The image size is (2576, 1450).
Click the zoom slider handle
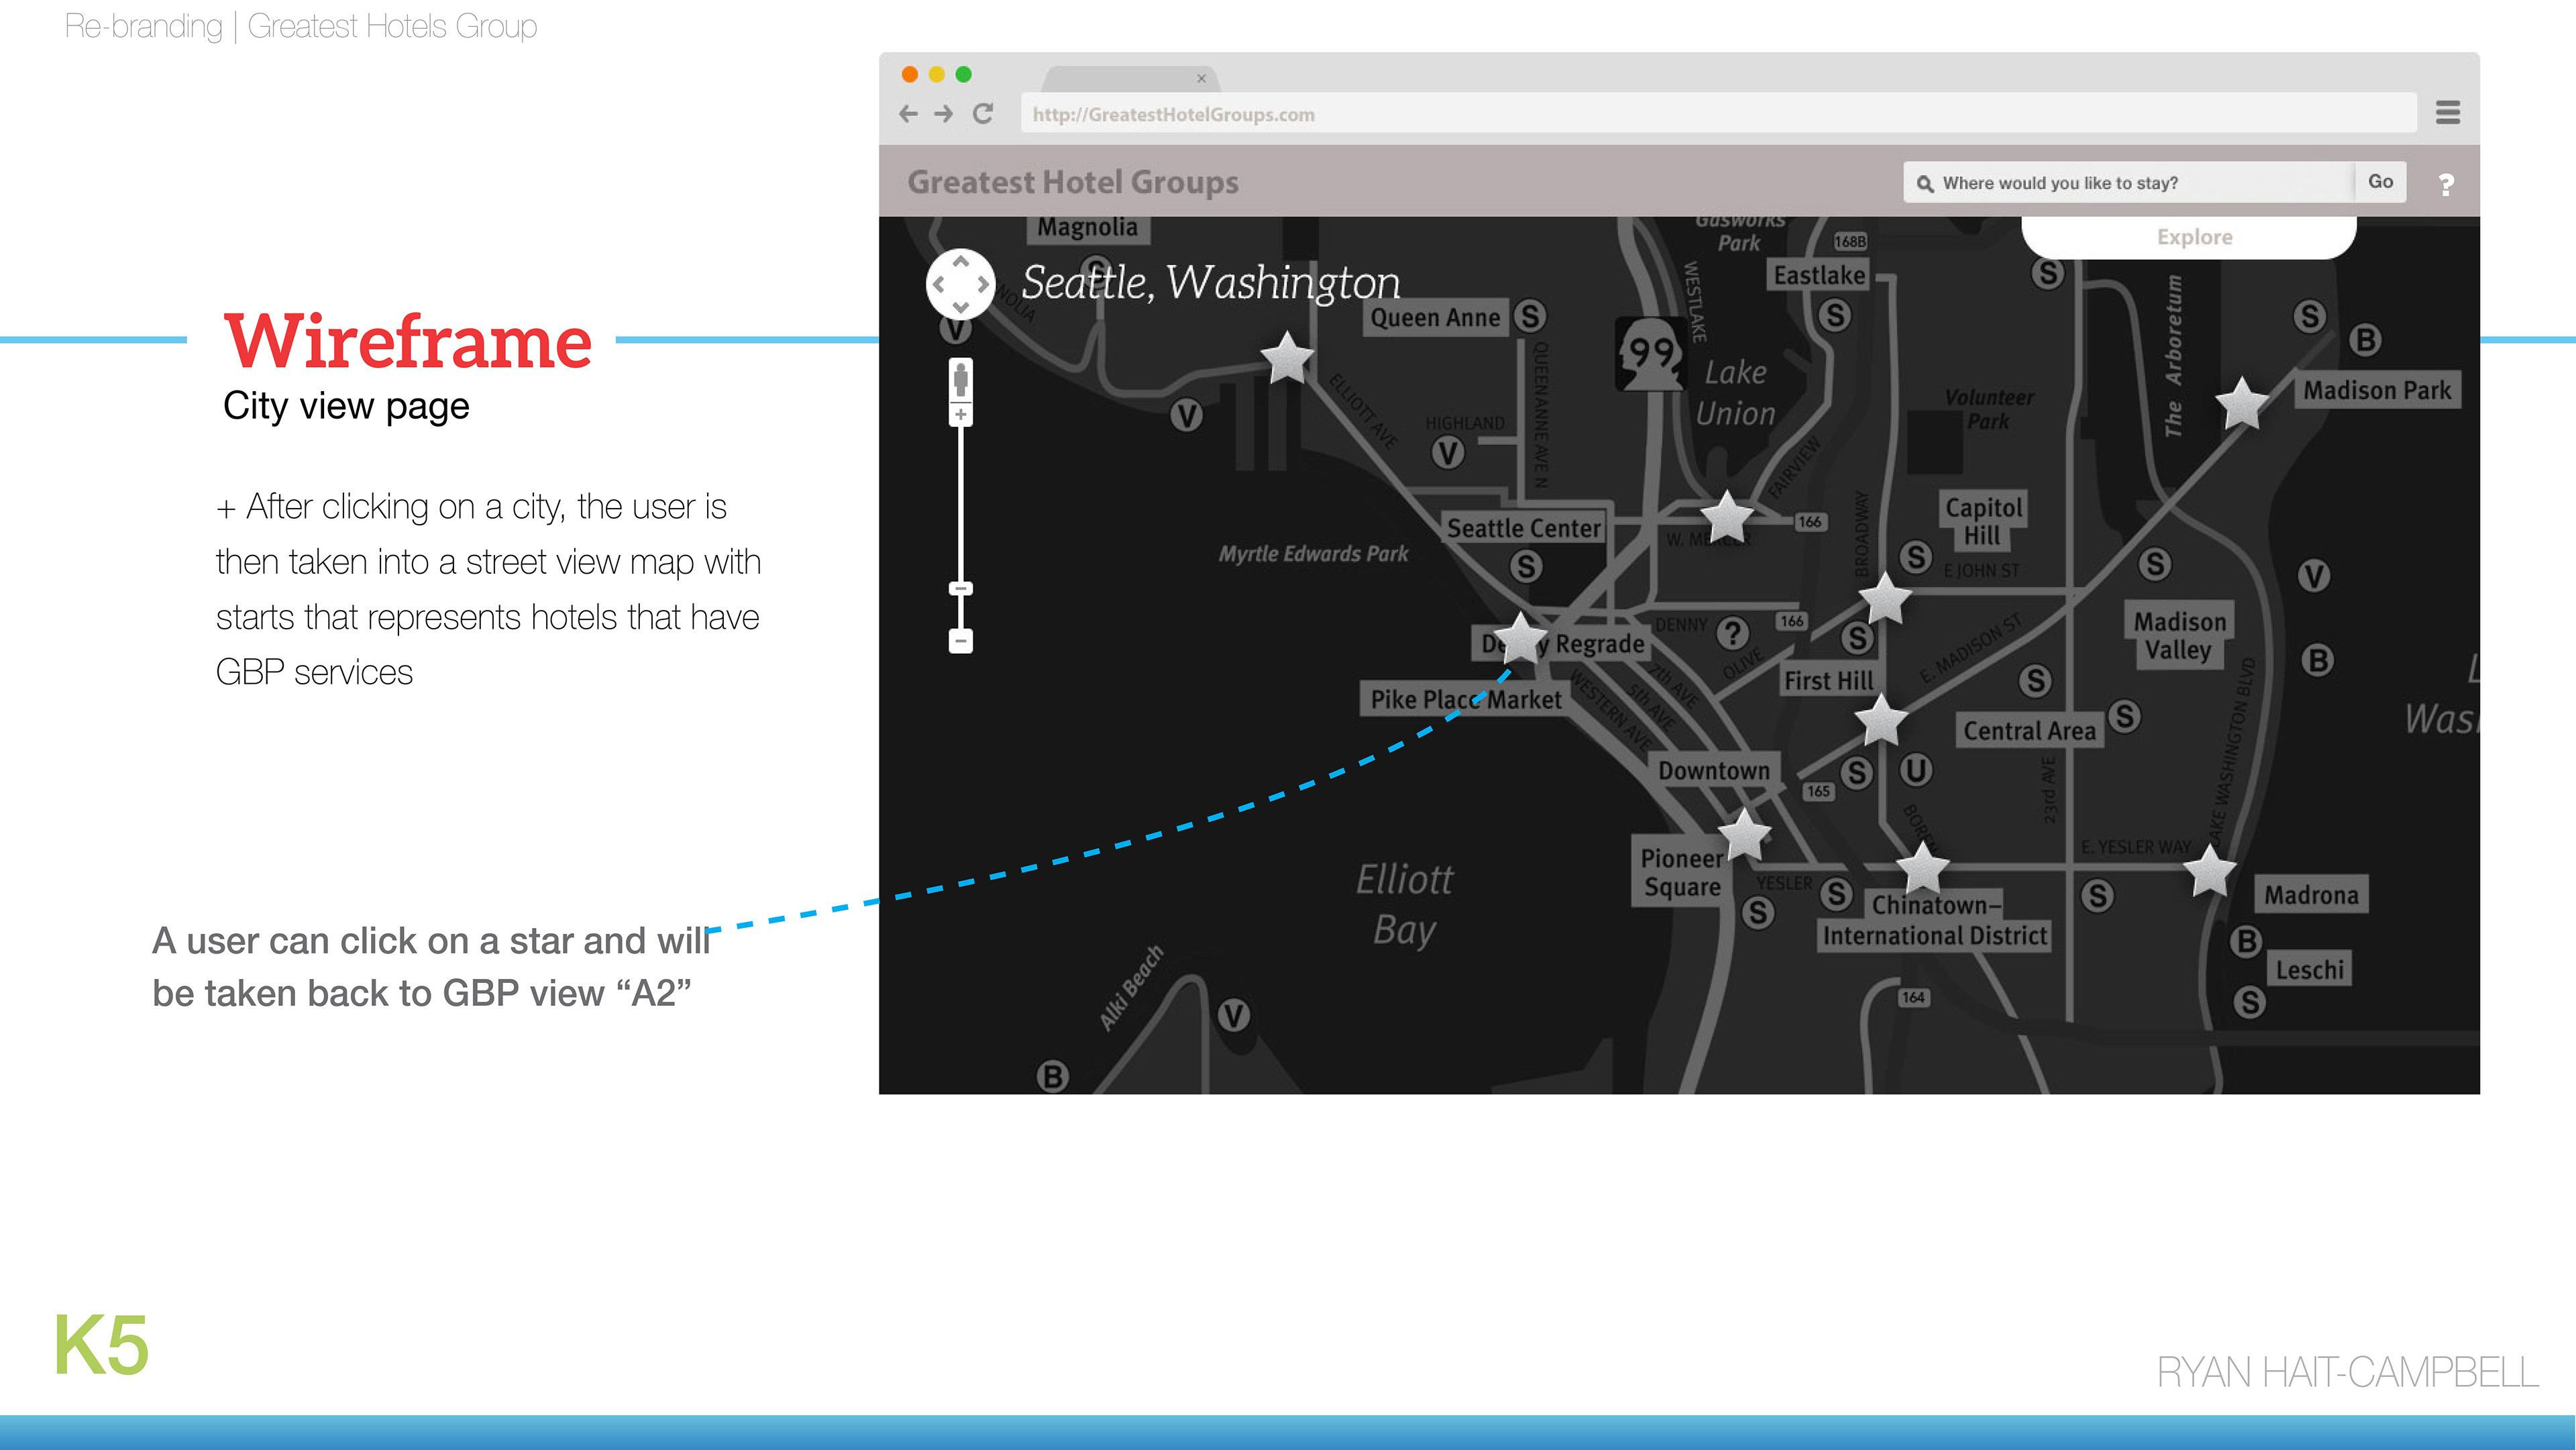(960, 589)
